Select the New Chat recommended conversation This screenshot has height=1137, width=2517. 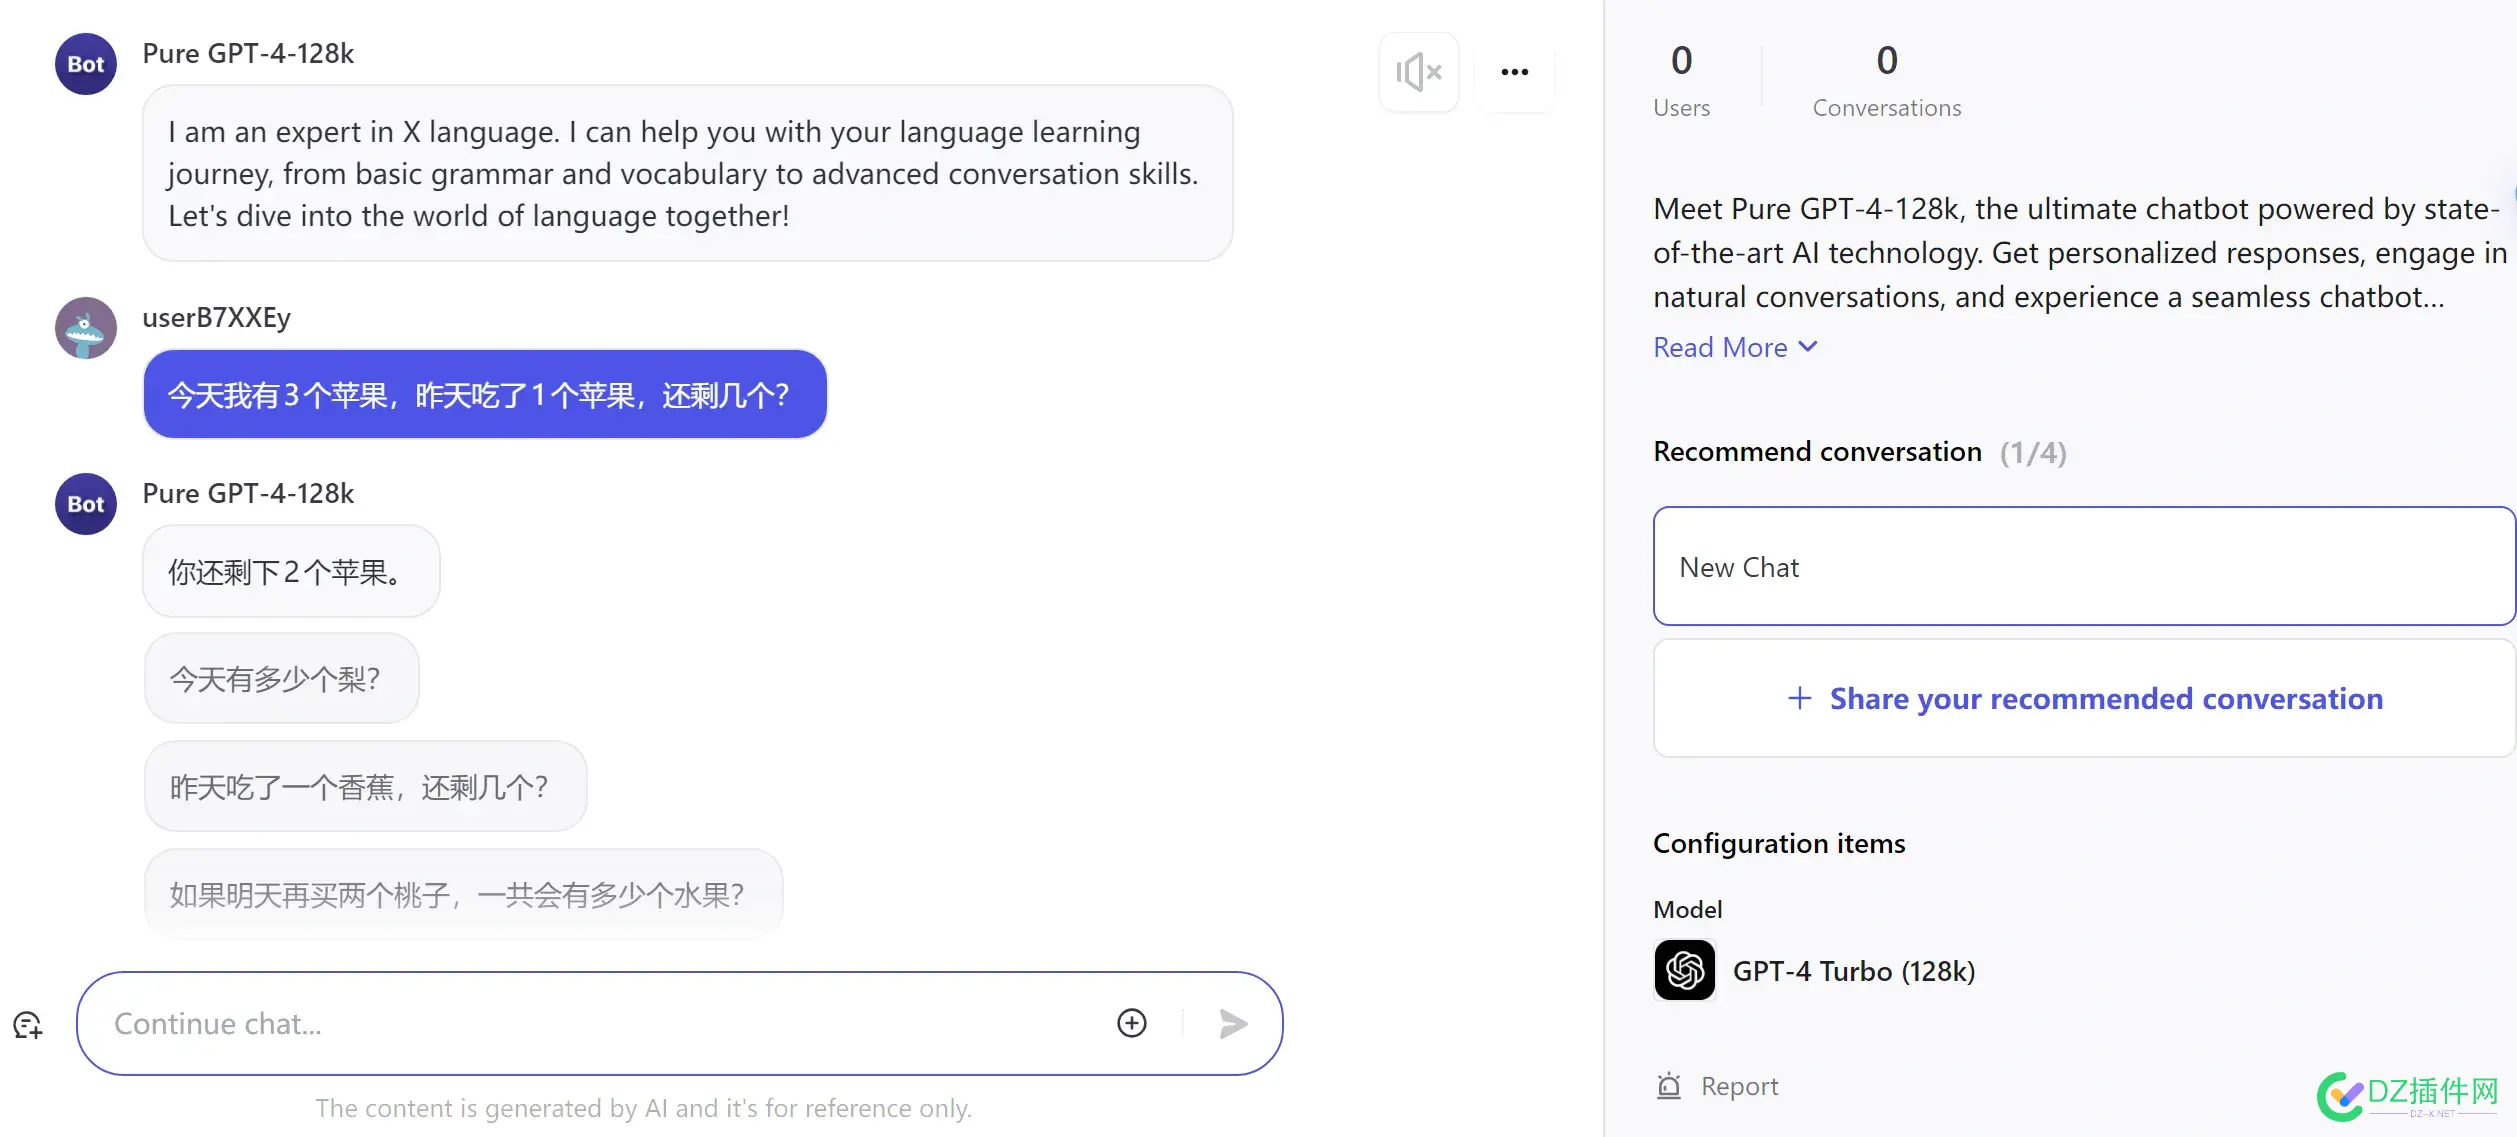[x=2084, y=566]
